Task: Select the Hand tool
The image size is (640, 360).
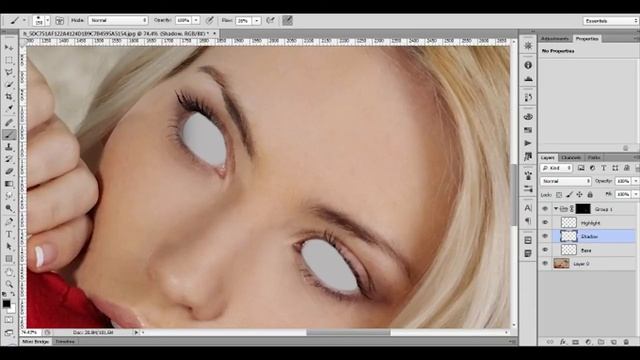Action: point(9,272)
